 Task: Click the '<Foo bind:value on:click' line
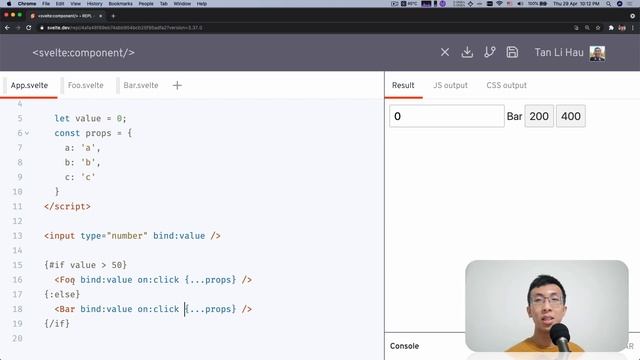pos(153,280)
